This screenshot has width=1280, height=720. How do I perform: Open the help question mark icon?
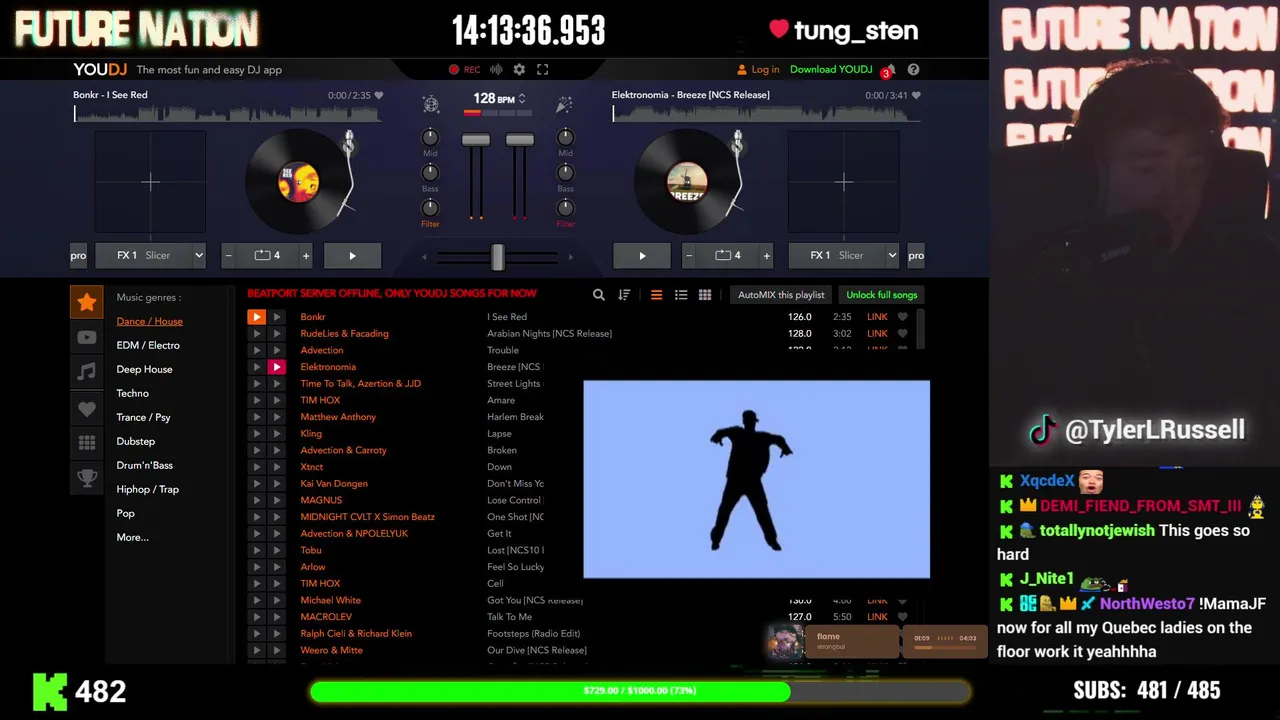[913, 70]
